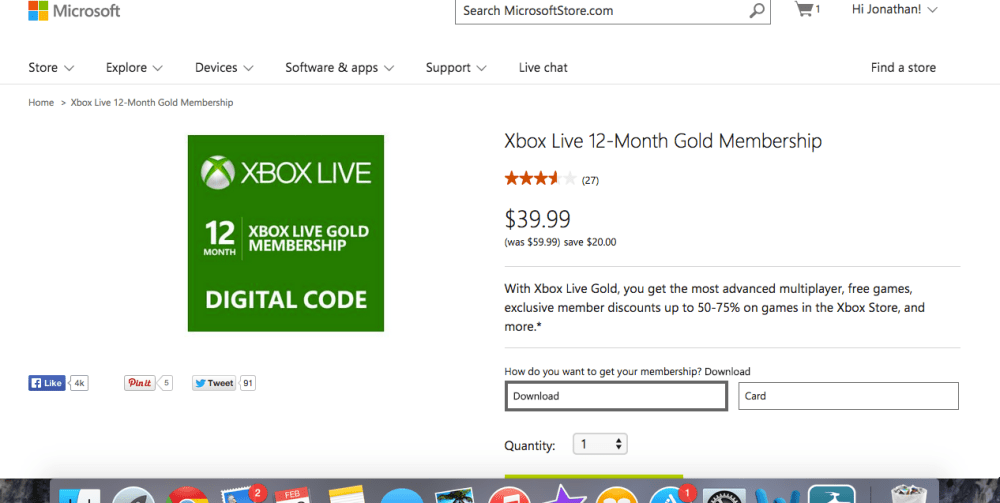Click the Facebook Like button
Image resolution: width=1000 pixels, height=503 pixels.
pos(47,383)
